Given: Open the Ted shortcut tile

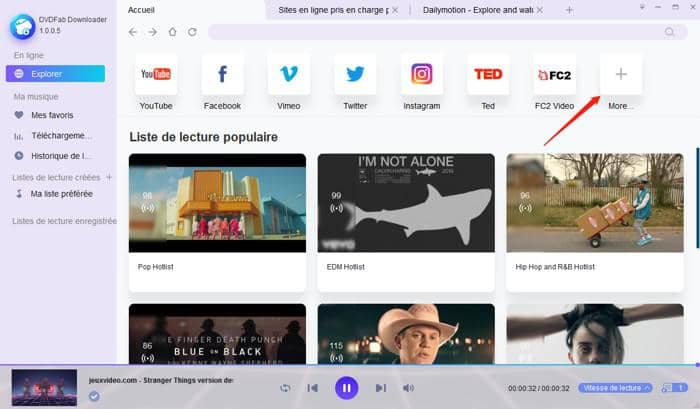Looking at the screenshot, I should [488, 74].
